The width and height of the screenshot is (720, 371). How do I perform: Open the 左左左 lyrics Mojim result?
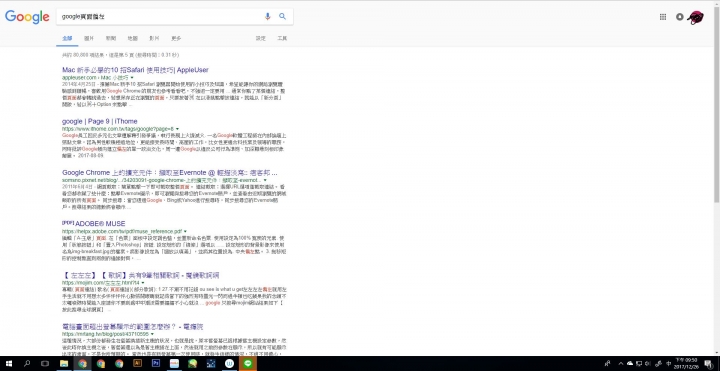pyautogui.click(x=141, y=275)
